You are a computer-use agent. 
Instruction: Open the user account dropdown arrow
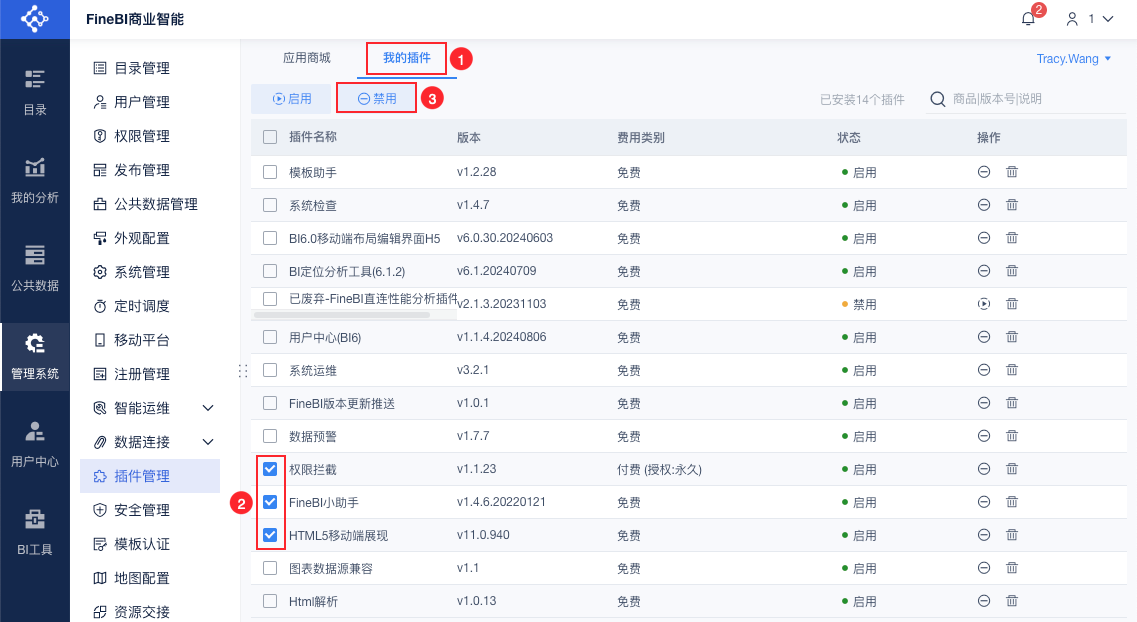point(1108,19)
